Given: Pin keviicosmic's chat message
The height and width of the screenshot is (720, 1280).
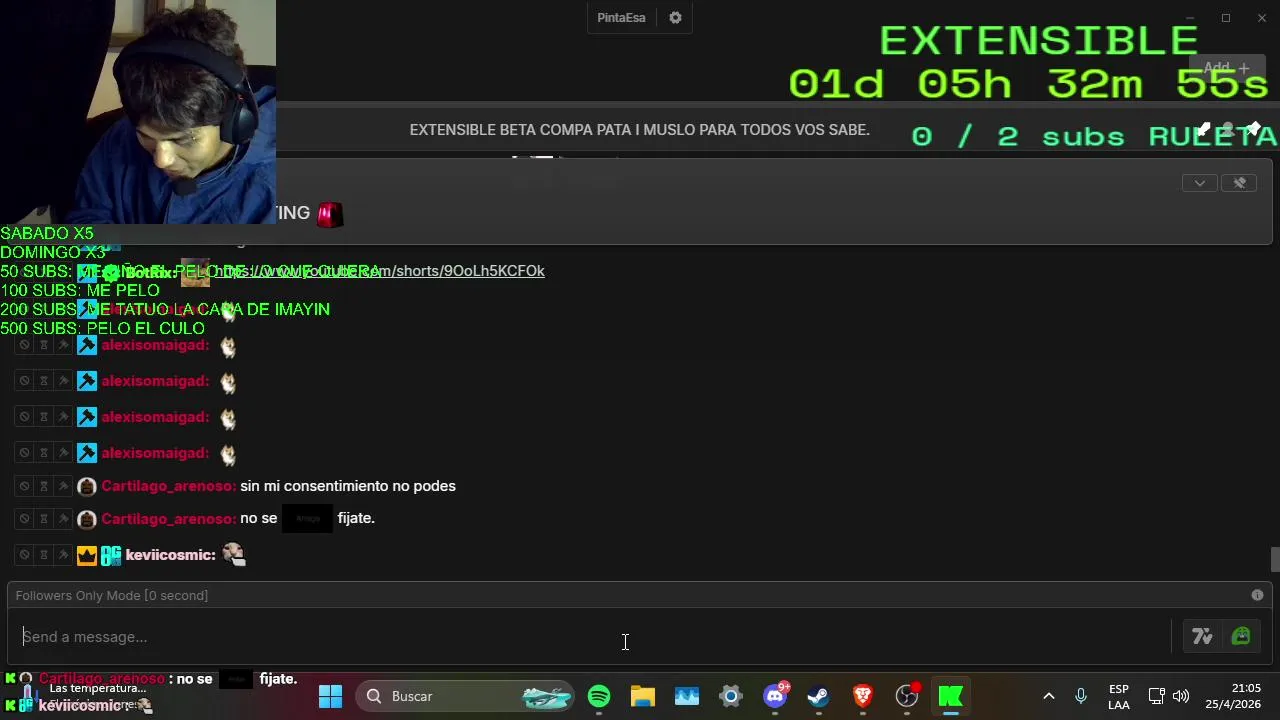Looking at the screenshot, I should 63,555.
